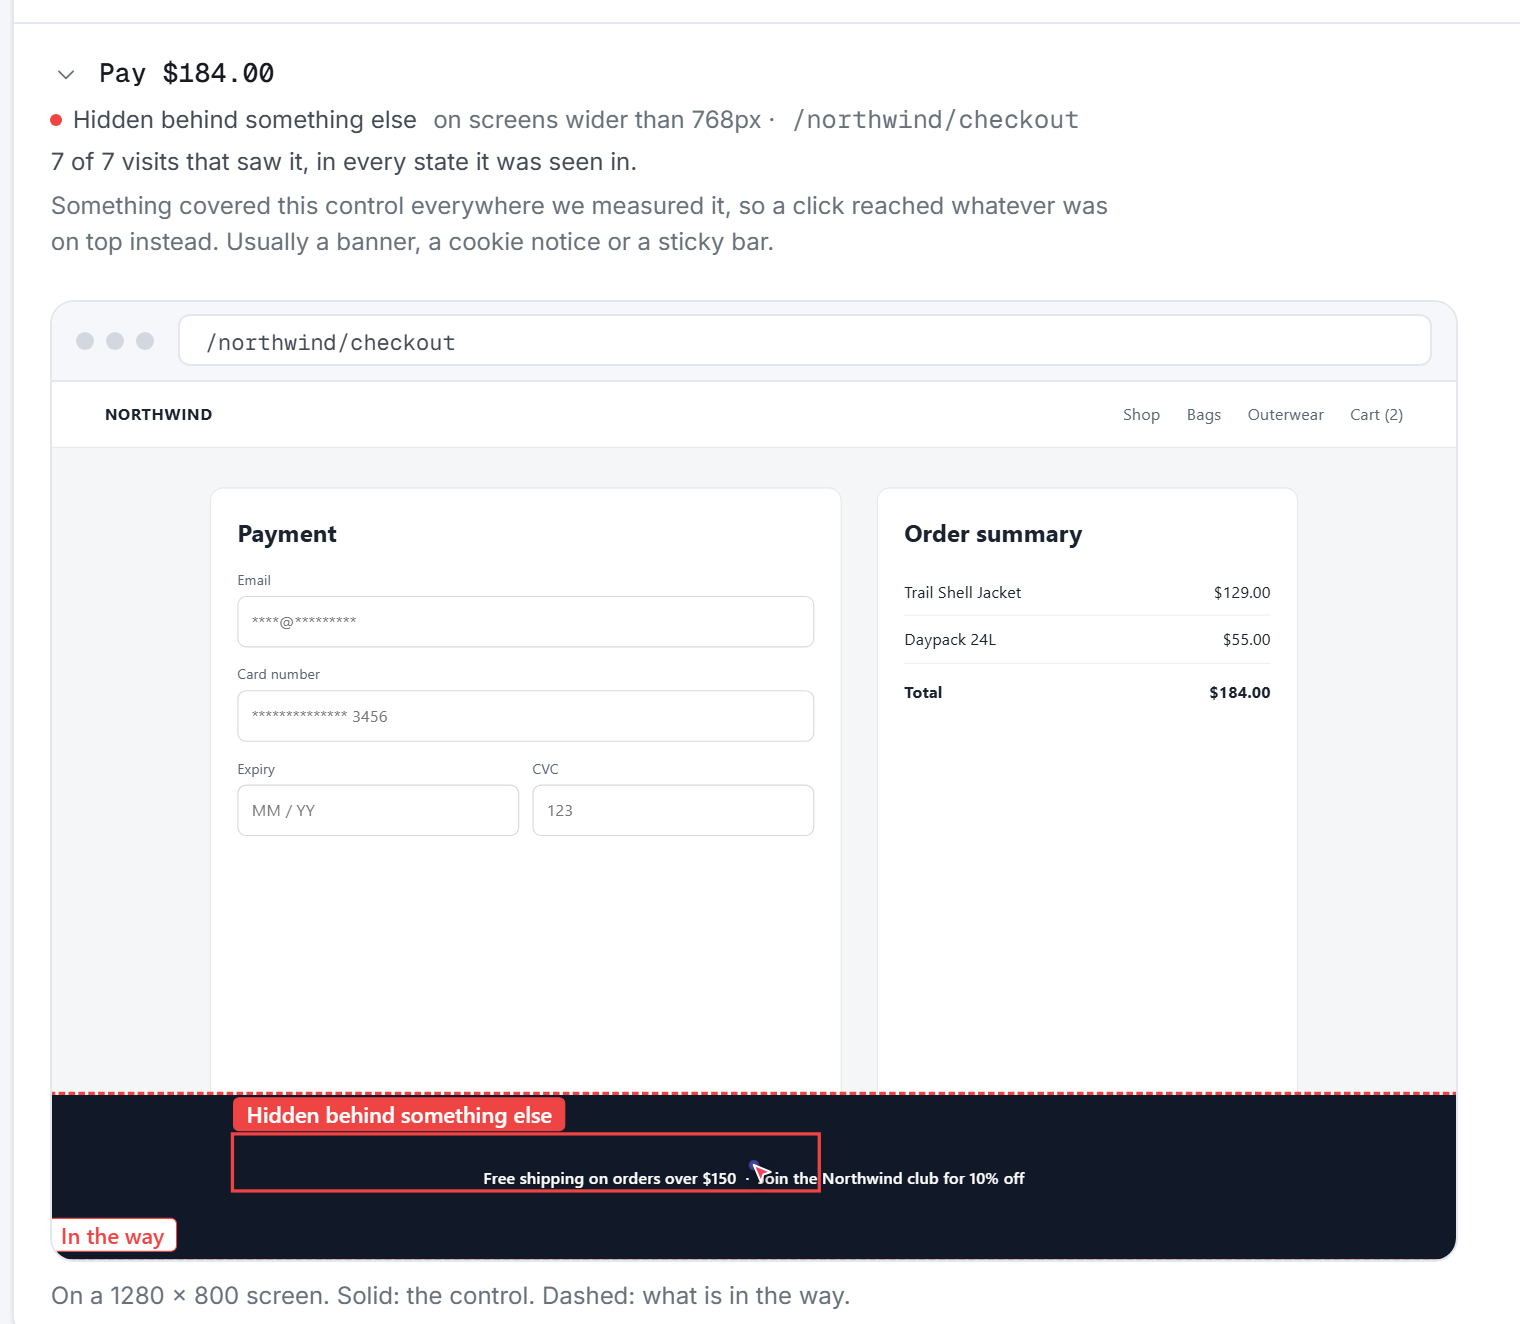The image size is (1520, 1324).
Task: Select the "Trail Shell Jacket" line item
Action: pyautogui.click(x=963, y=592)
